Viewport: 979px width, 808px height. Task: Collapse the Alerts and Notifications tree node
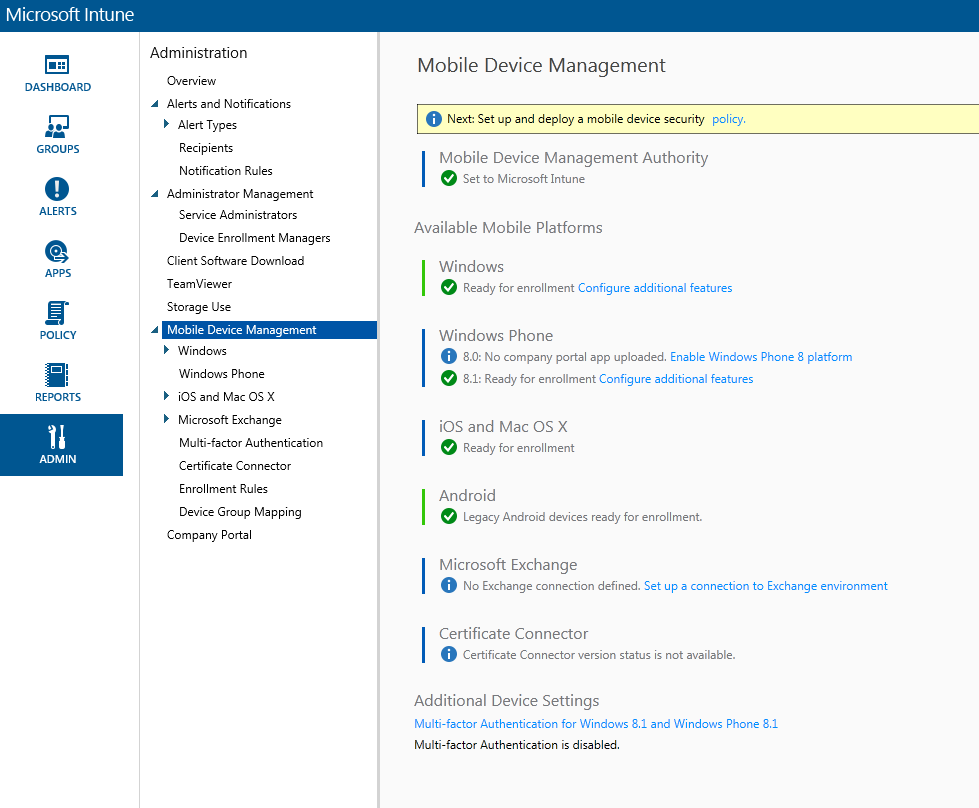(x=155, y=104)
